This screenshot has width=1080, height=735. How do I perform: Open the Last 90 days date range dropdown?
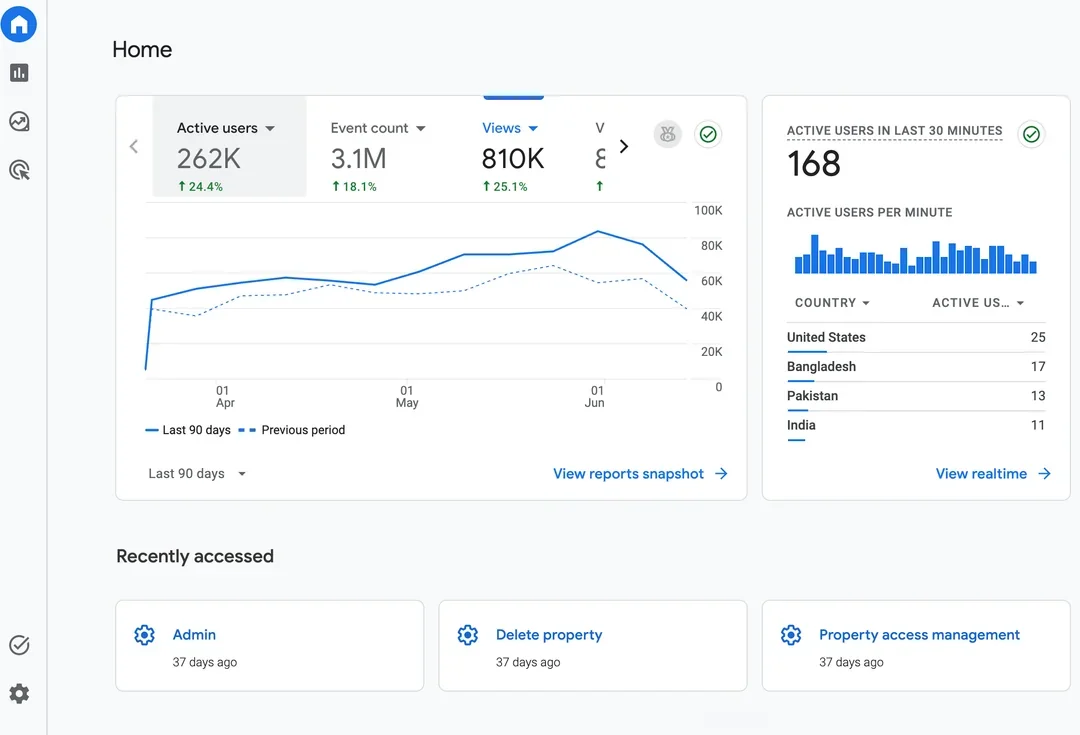point(197,474)
